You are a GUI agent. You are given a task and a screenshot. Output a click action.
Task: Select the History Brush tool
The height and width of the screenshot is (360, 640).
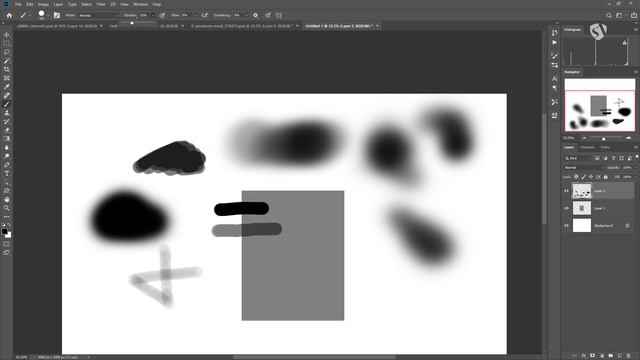[7, 121]
